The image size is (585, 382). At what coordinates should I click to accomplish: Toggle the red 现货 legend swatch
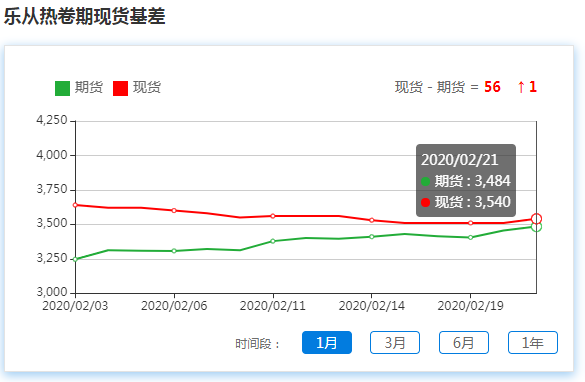coord(121,88)
